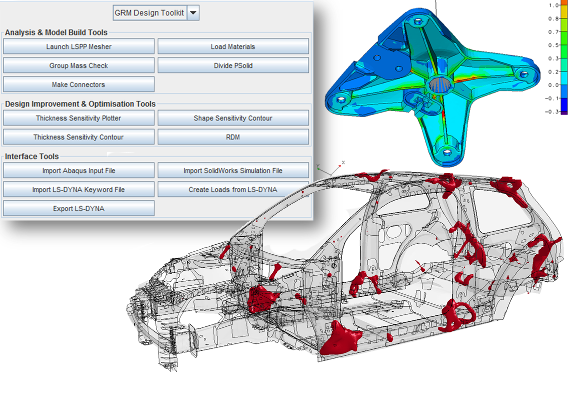Open the Make Connectors tool
The width and height of the screenshot is (570, 400).
[x=79, y=84]
